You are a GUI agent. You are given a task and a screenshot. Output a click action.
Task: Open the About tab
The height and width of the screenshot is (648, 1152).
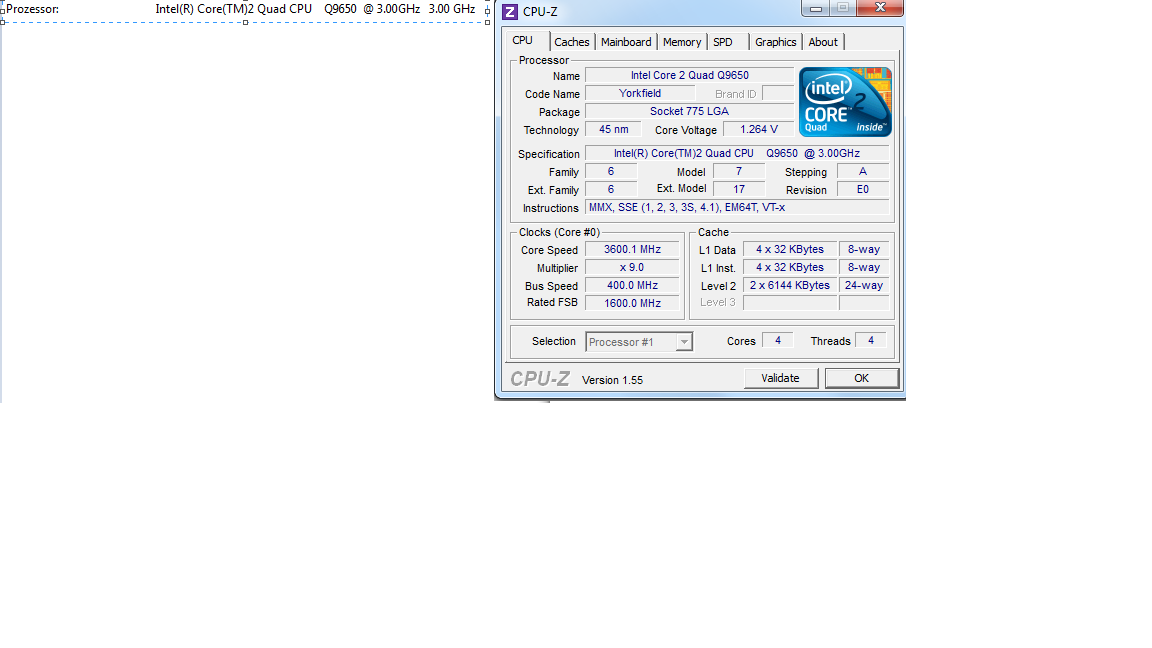[x=823, y=42]
